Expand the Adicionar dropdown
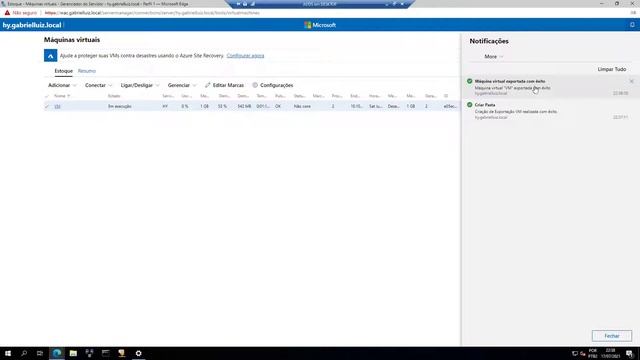 point(62,85)
